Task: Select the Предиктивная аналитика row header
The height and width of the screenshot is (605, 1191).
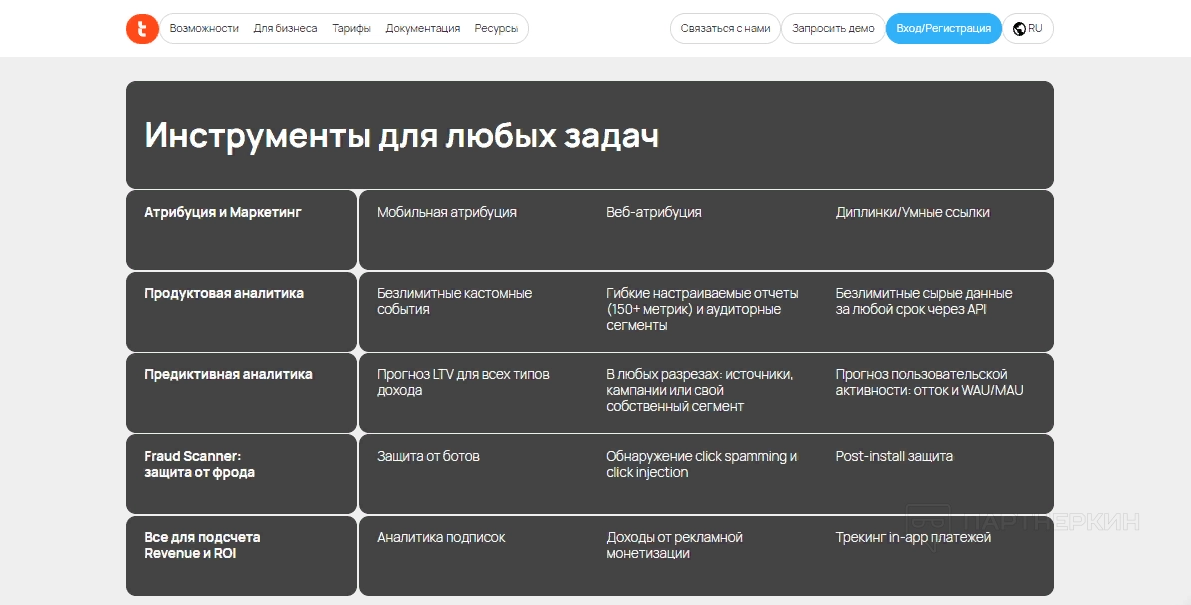Action: tap(229, 374)
